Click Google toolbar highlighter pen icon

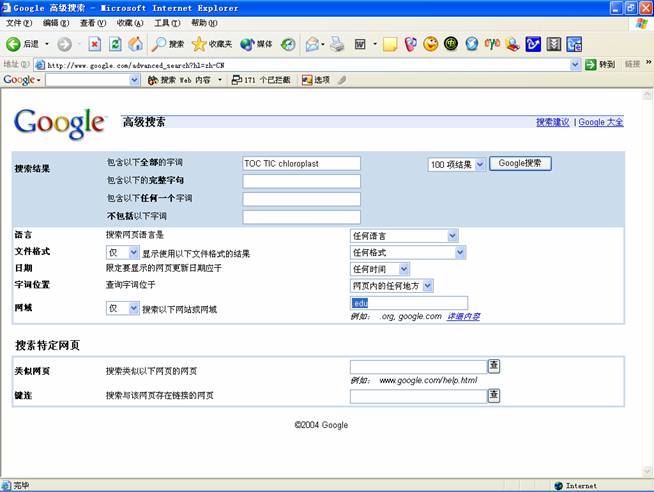342,80
